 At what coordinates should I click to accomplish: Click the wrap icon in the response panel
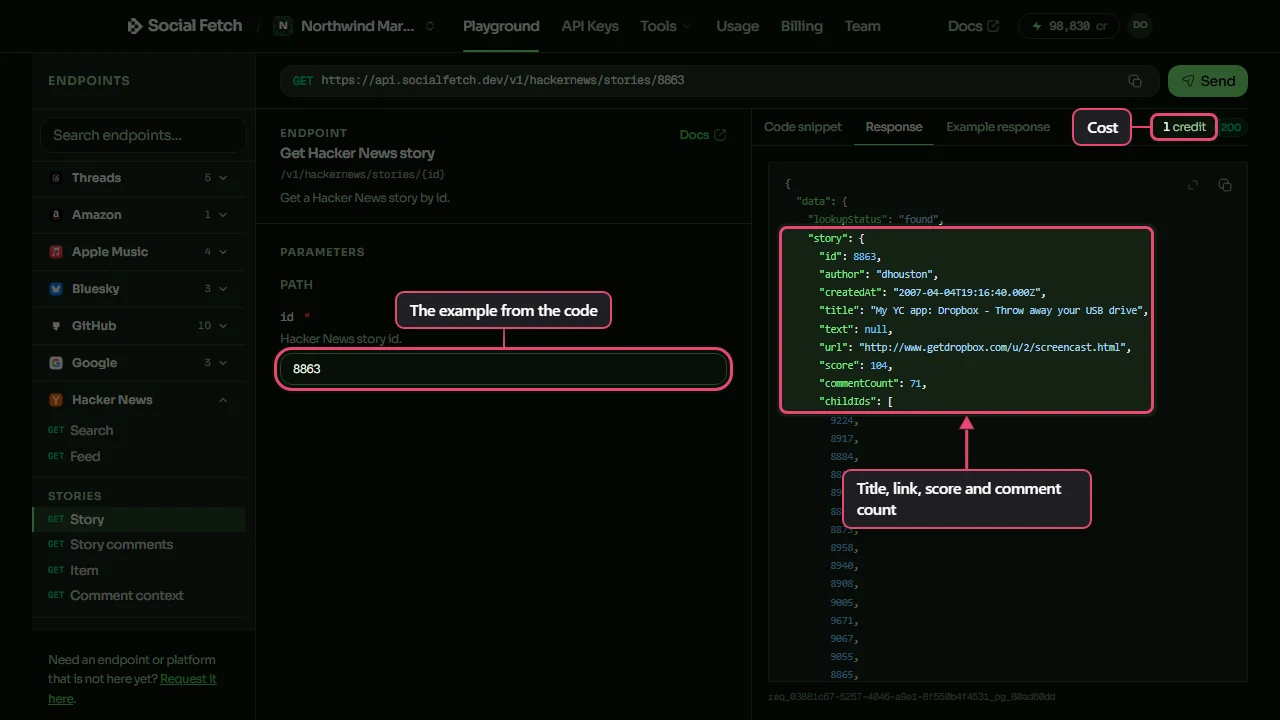1193,185
